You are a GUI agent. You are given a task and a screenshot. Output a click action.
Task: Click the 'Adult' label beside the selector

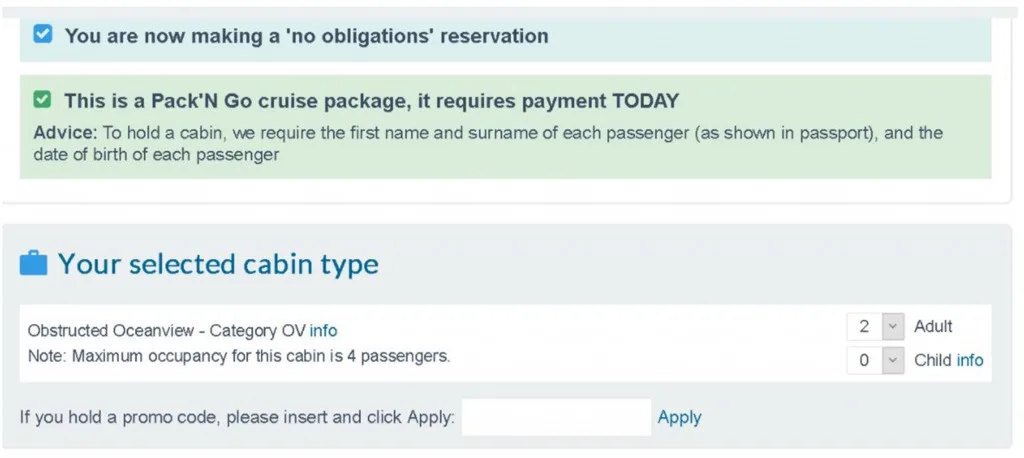coord(933,326)
